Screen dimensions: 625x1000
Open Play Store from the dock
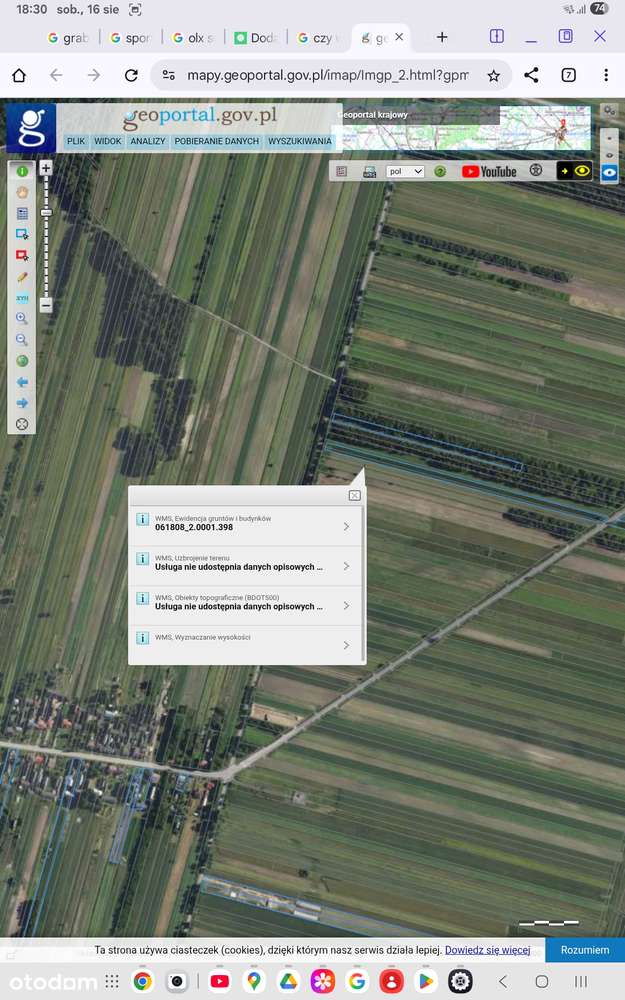(x=426, y=981)
